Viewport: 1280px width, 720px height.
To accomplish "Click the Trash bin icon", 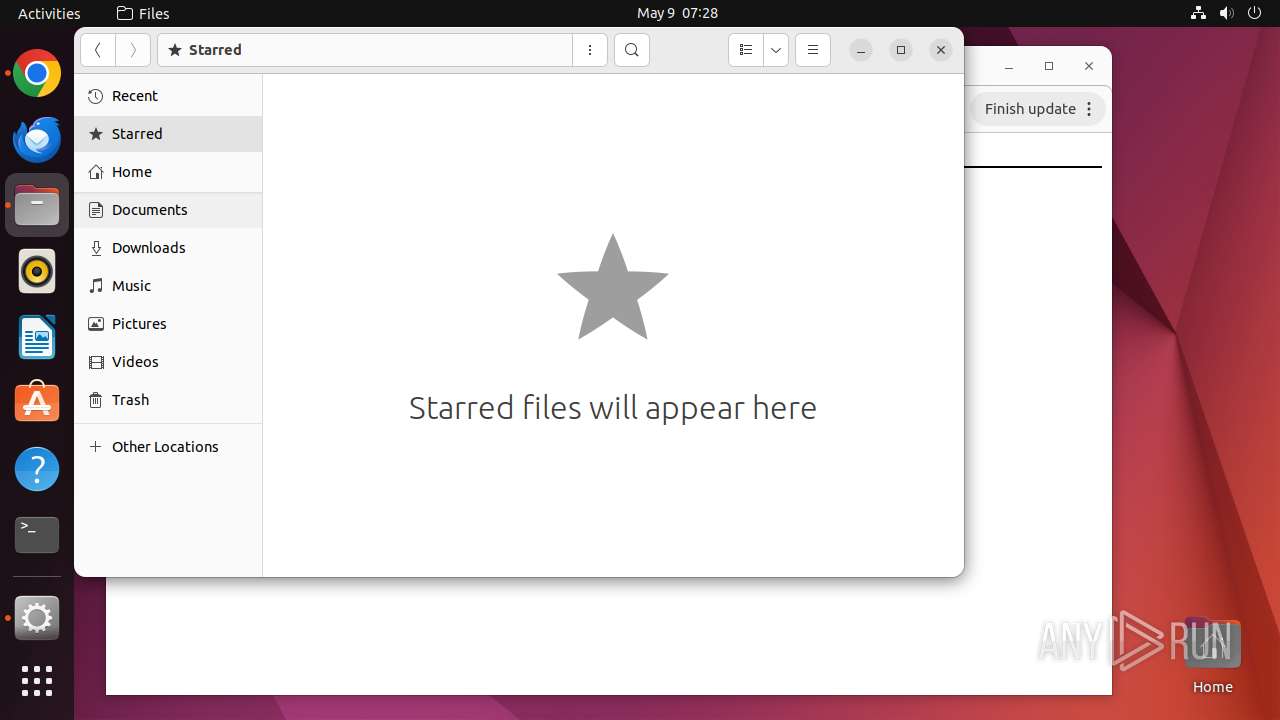I will pos(96,400).
